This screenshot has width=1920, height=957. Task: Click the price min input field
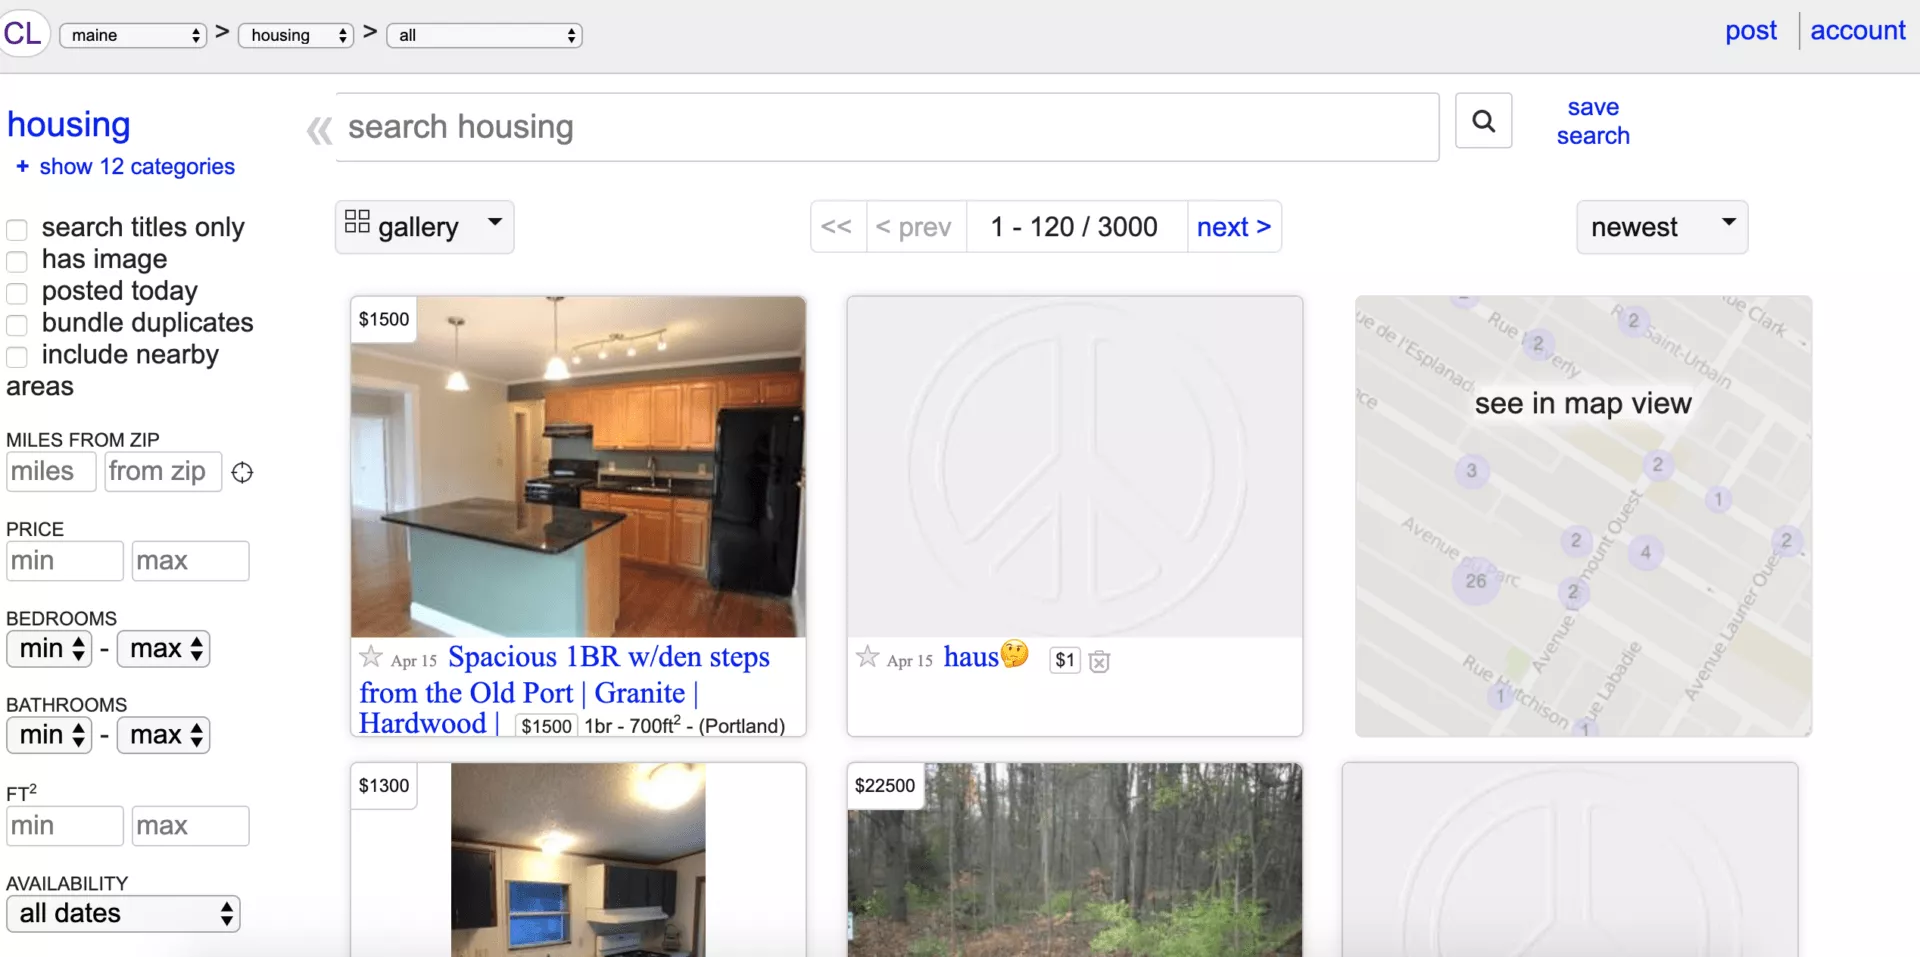pyautogui.click(x=65, y=561)
